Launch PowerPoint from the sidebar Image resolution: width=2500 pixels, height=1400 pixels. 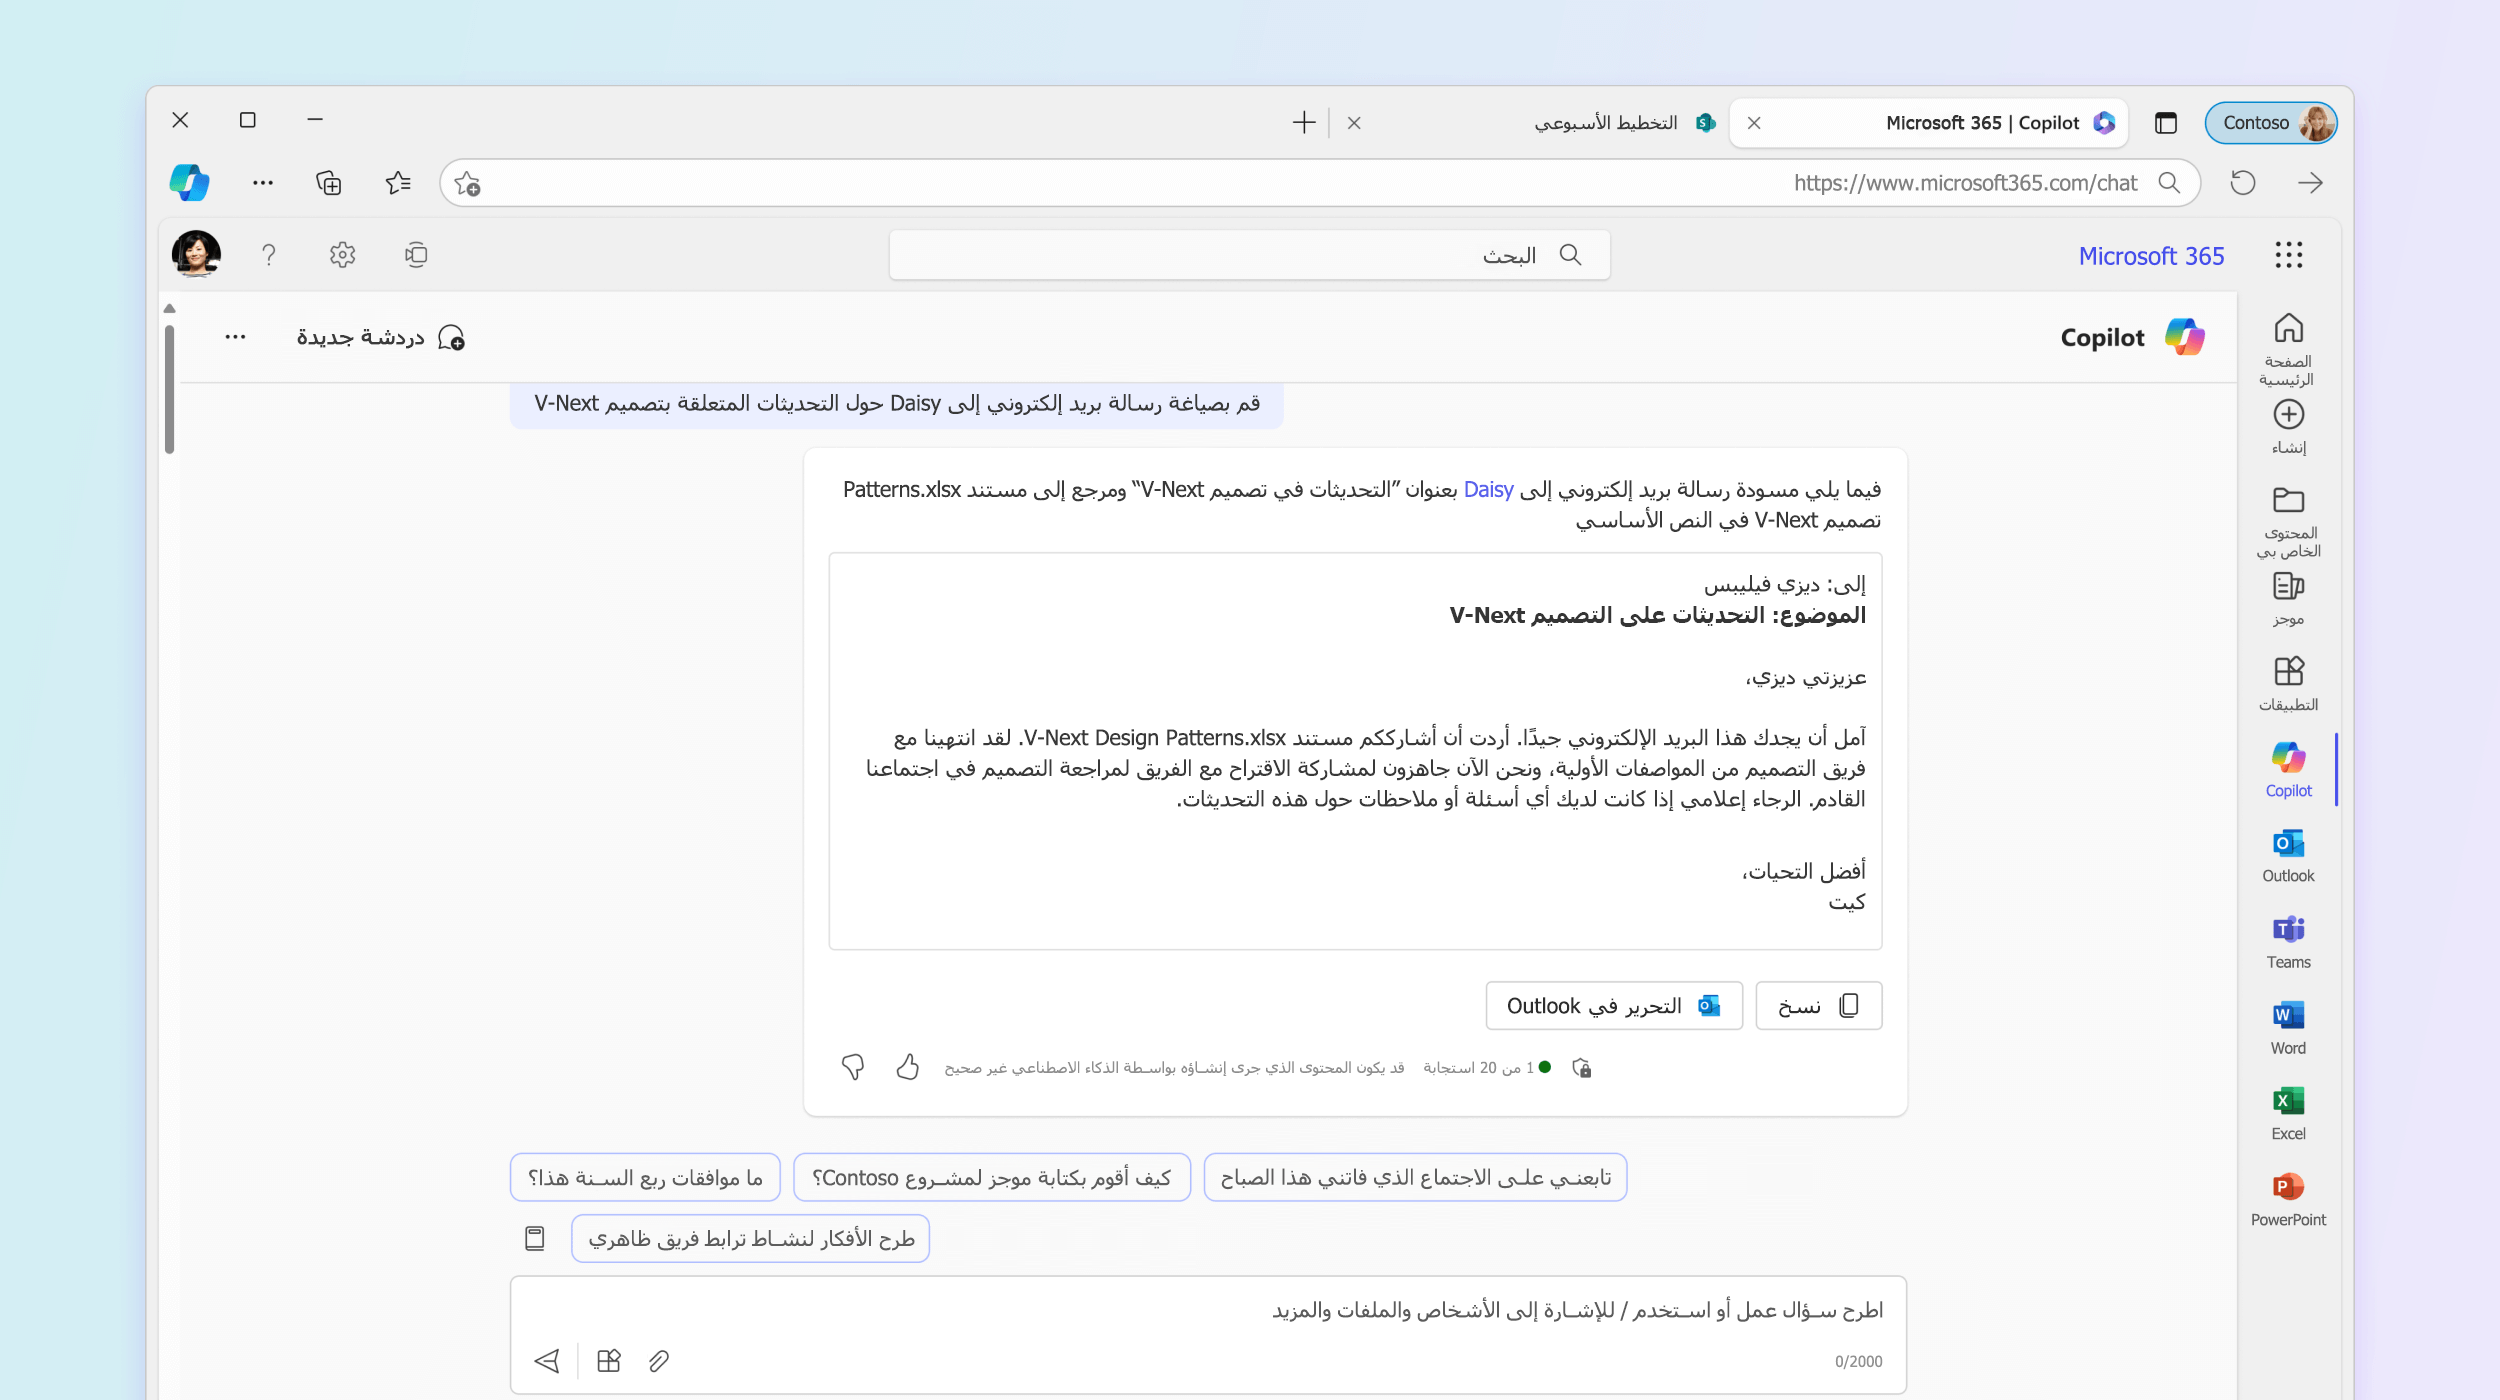click(2288, 1200)
